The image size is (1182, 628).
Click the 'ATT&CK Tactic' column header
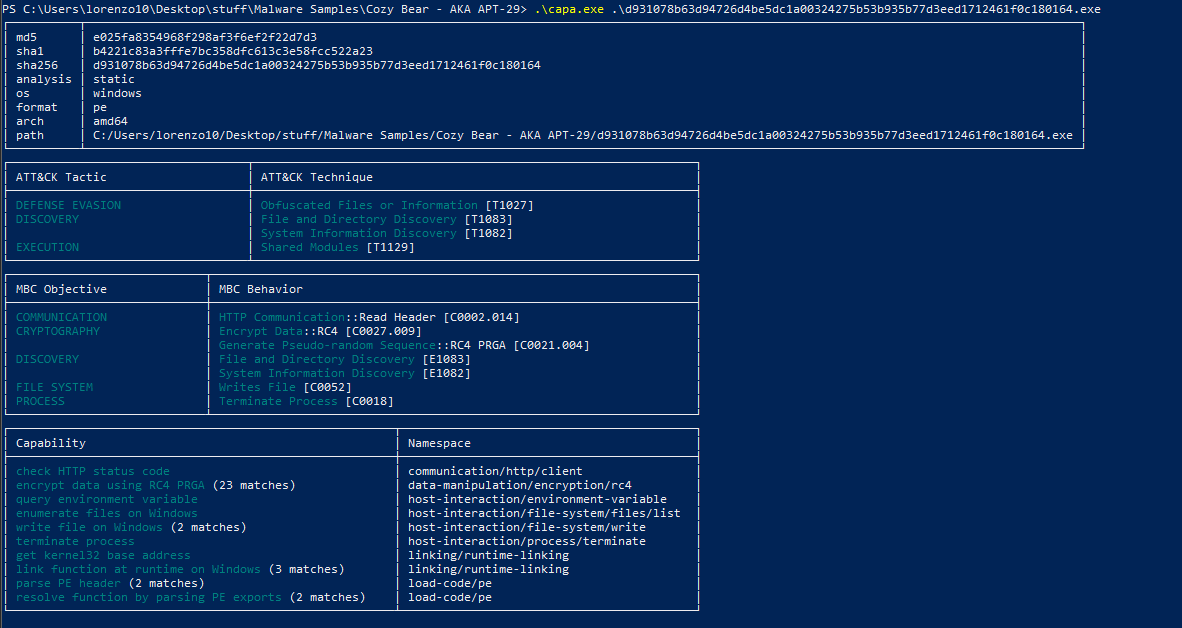[61, 177]
